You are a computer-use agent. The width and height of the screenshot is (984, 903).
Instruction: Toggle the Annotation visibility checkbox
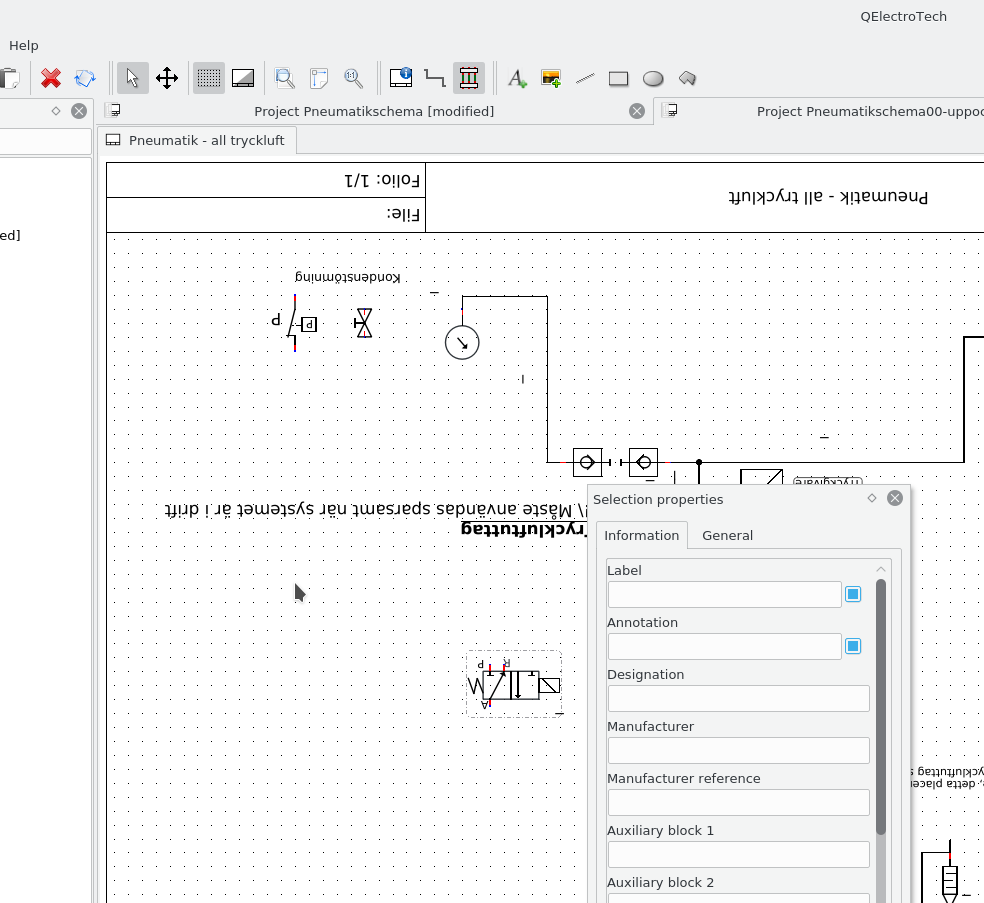click(853, 646)
